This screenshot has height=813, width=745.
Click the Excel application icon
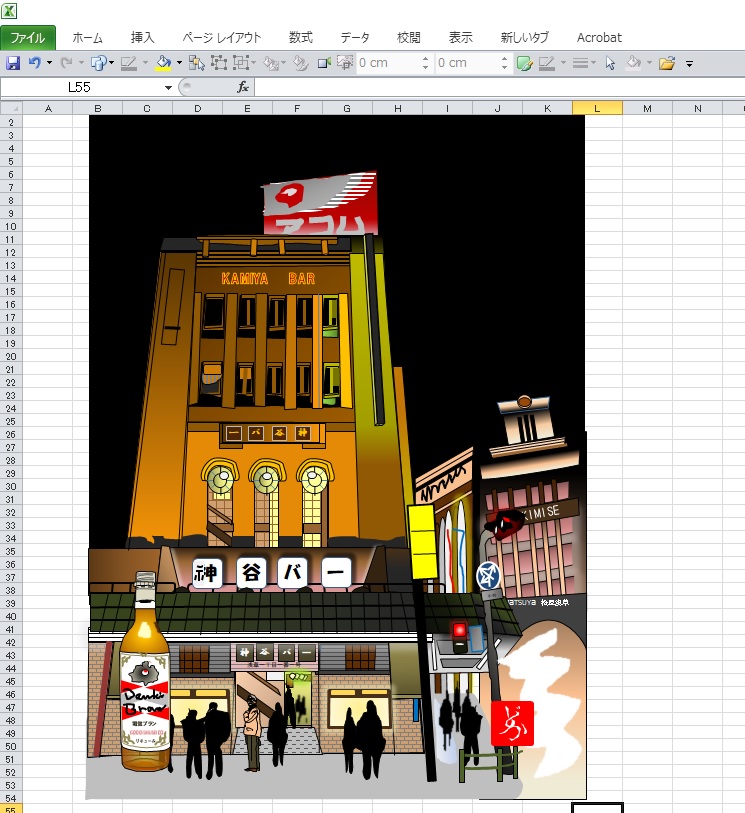pos(9,10)
